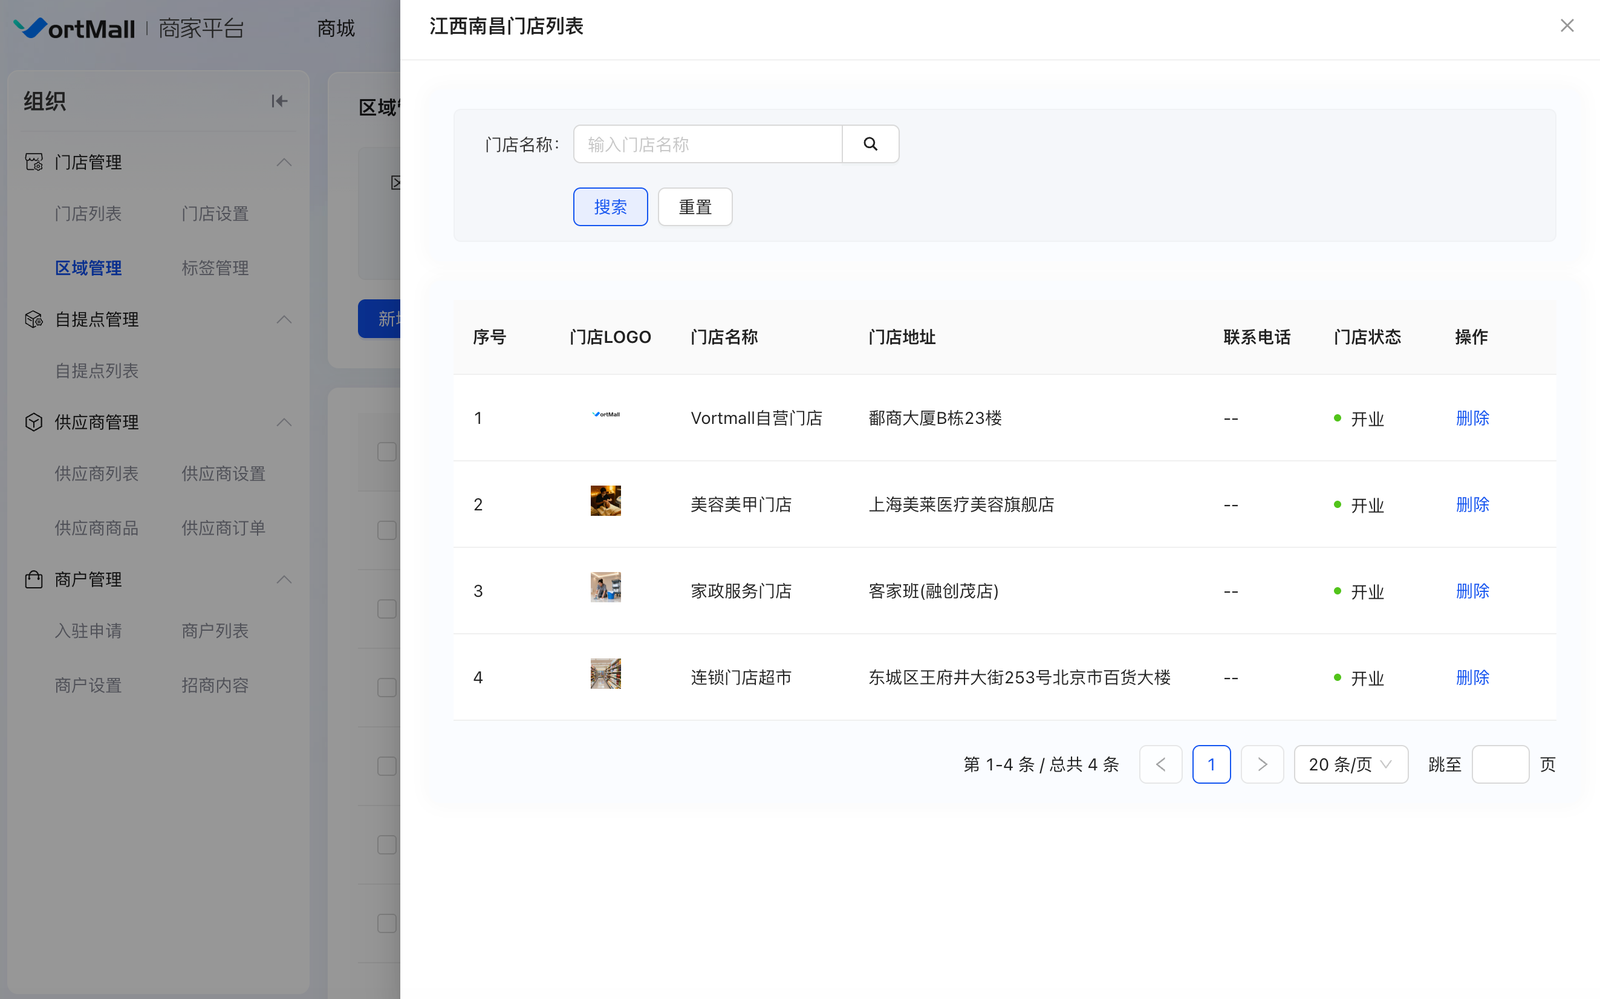
Task: Close the 江西南昌门店列表 drawer
Action: 1566,26
